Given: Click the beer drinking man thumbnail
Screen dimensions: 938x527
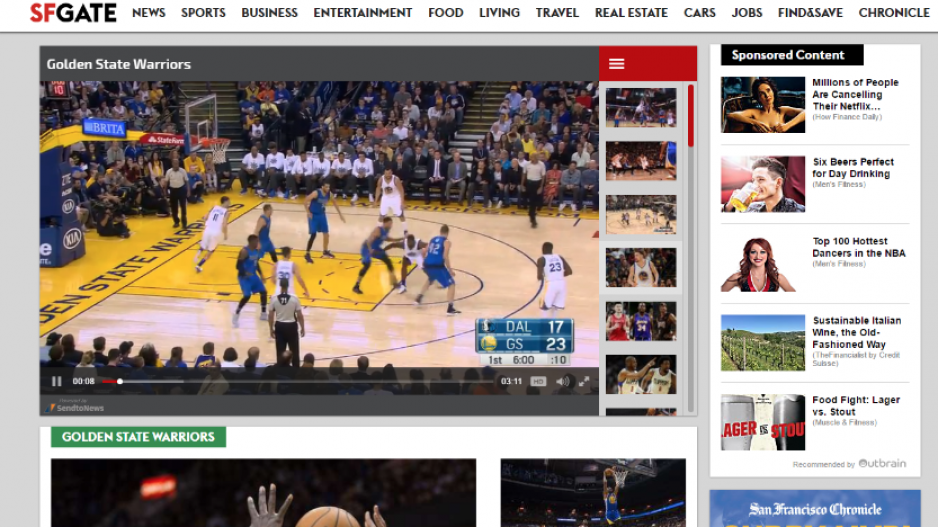Looking at the screenshot, I should tap(763, 184).
